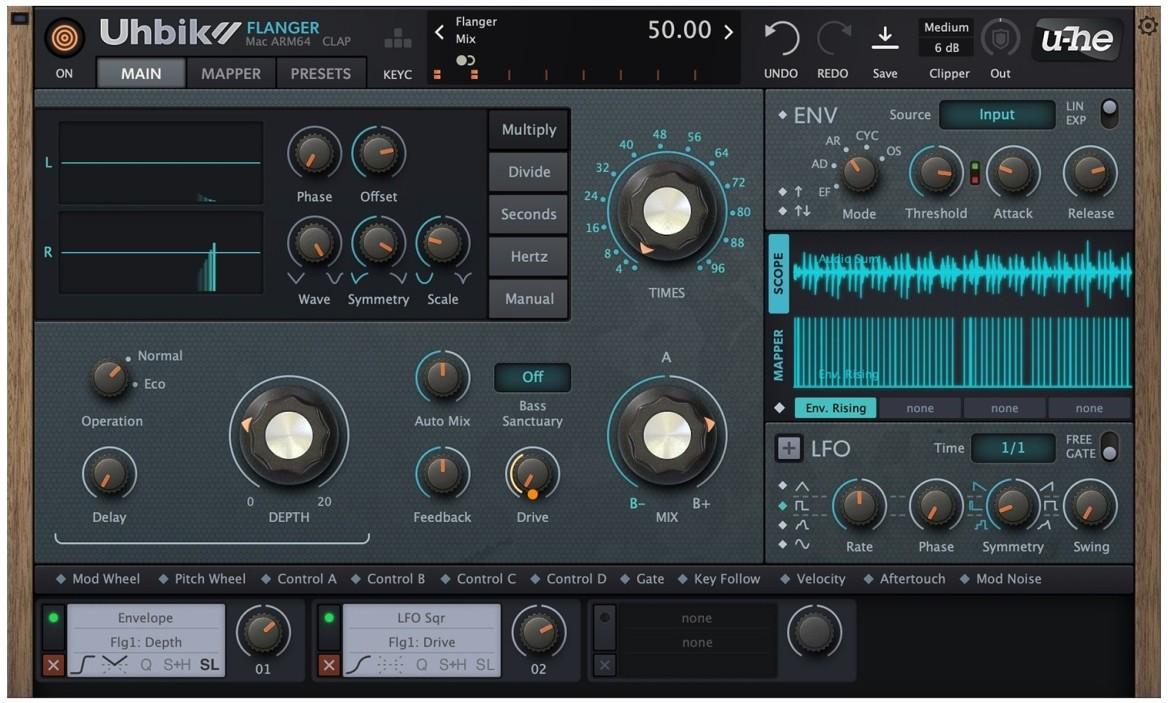
Task: Select the Hertz time mode
Action: pyautogui.click(x=529, y=257)
